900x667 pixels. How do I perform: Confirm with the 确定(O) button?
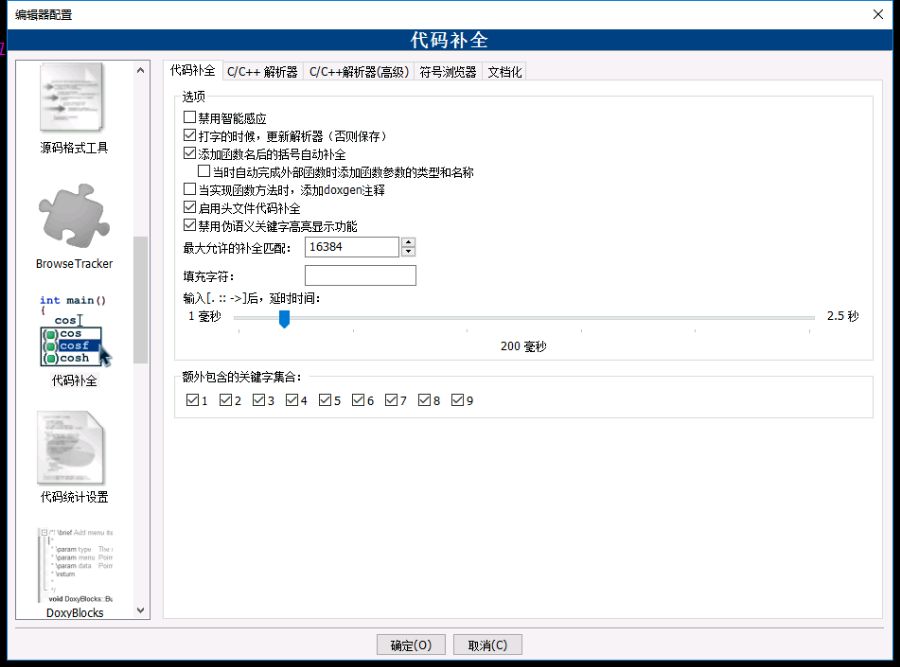411,645
